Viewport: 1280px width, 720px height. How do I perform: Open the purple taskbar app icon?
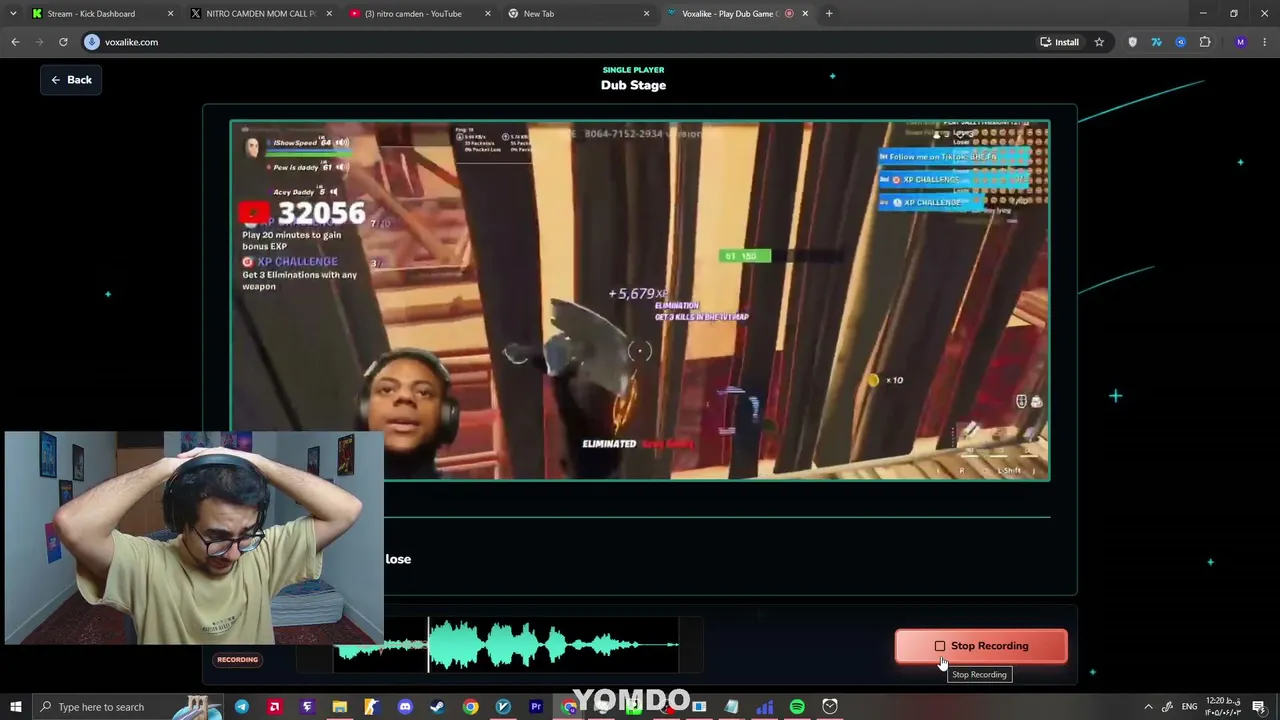(307, 707)
